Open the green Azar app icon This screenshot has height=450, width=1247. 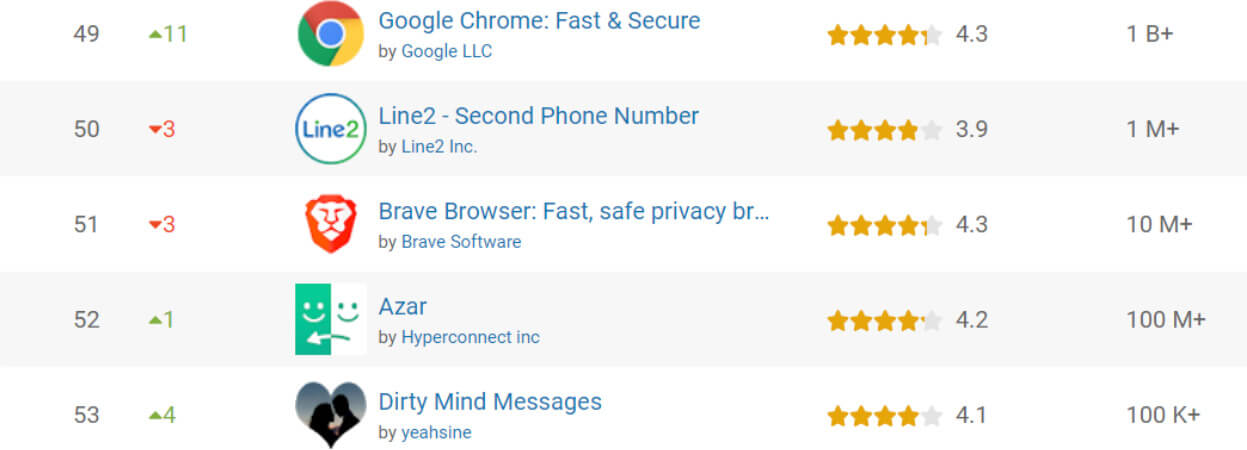331,319
